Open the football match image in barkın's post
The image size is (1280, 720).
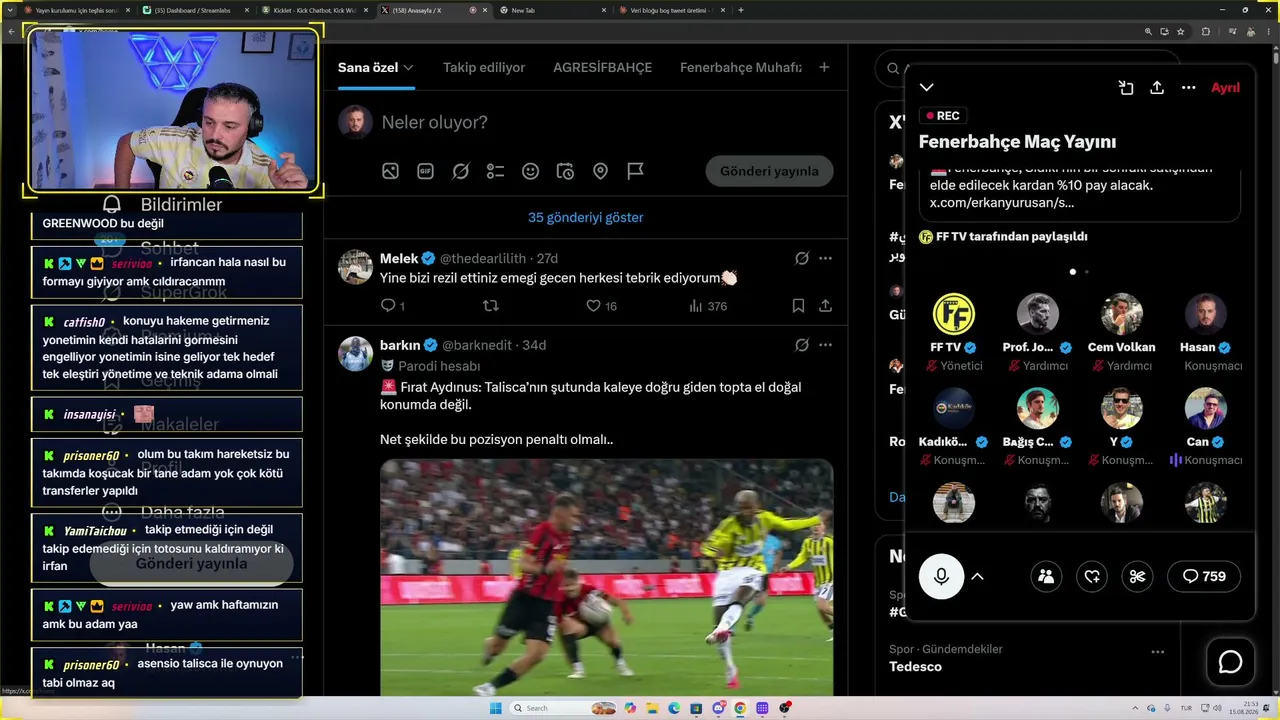click(606, 577)
